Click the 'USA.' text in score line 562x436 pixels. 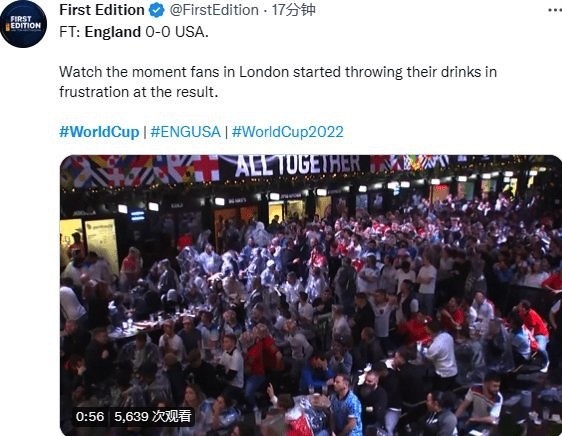(192, 32)
